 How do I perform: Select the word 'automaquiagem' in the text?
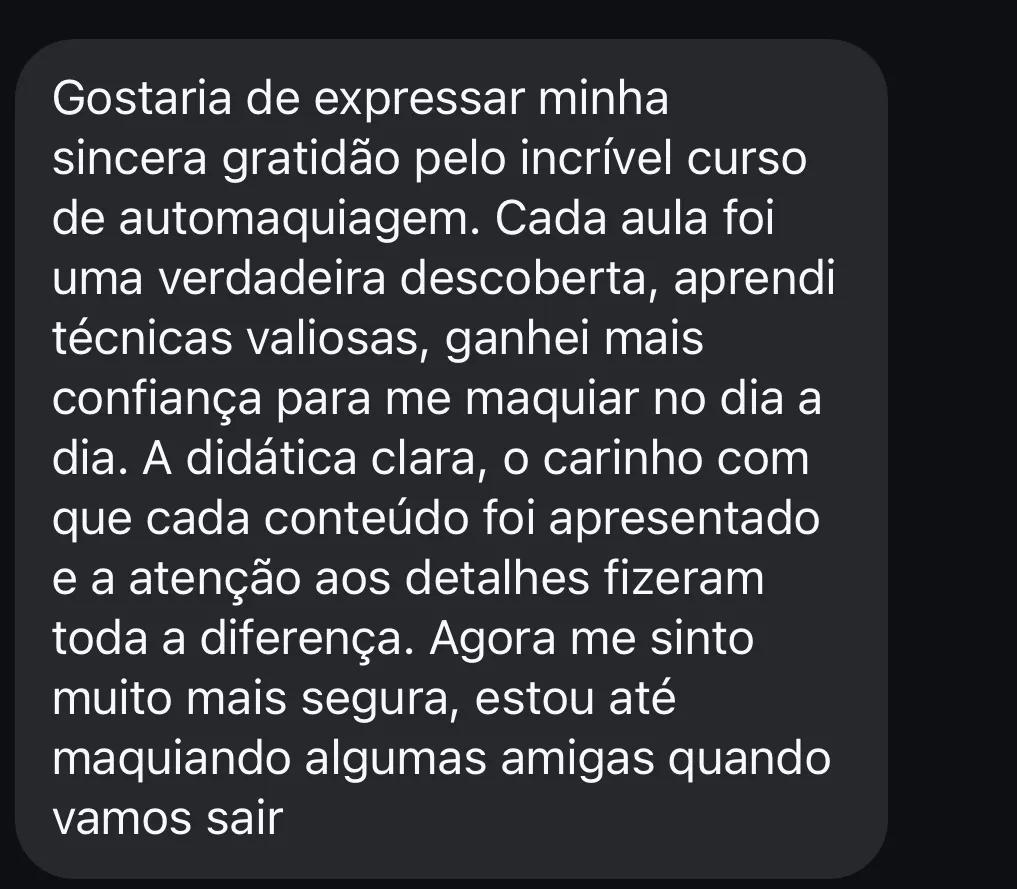click(x=298, y=220)
